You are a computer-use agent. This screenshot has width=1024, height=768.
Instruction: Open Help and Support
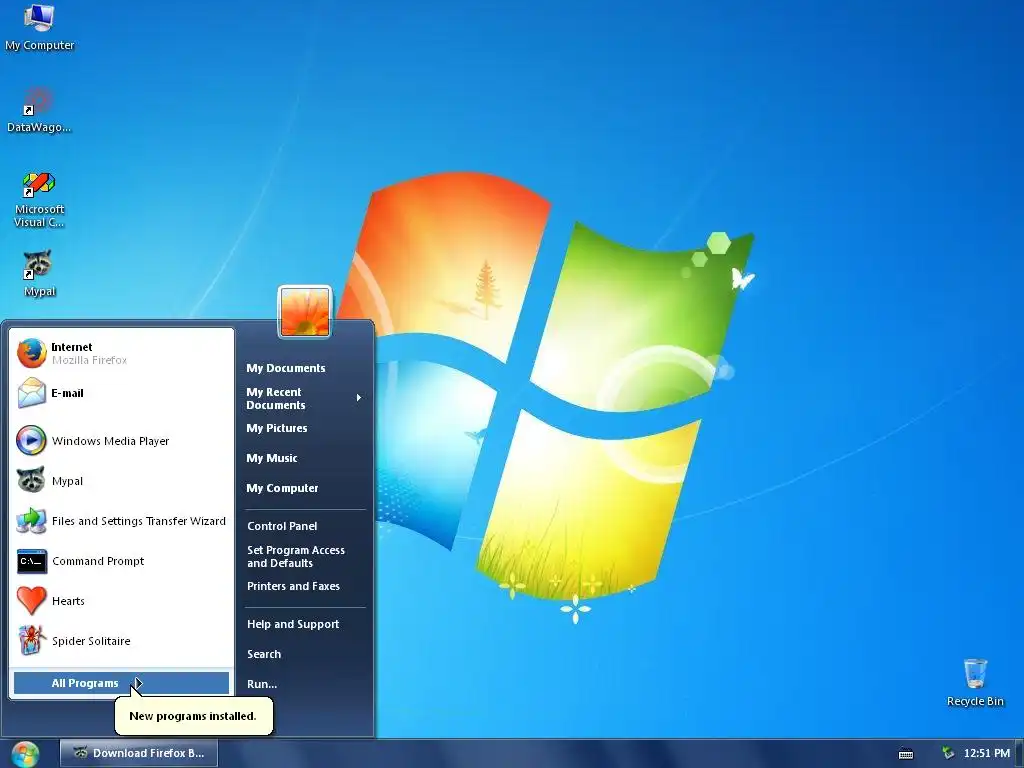point(293,624)
